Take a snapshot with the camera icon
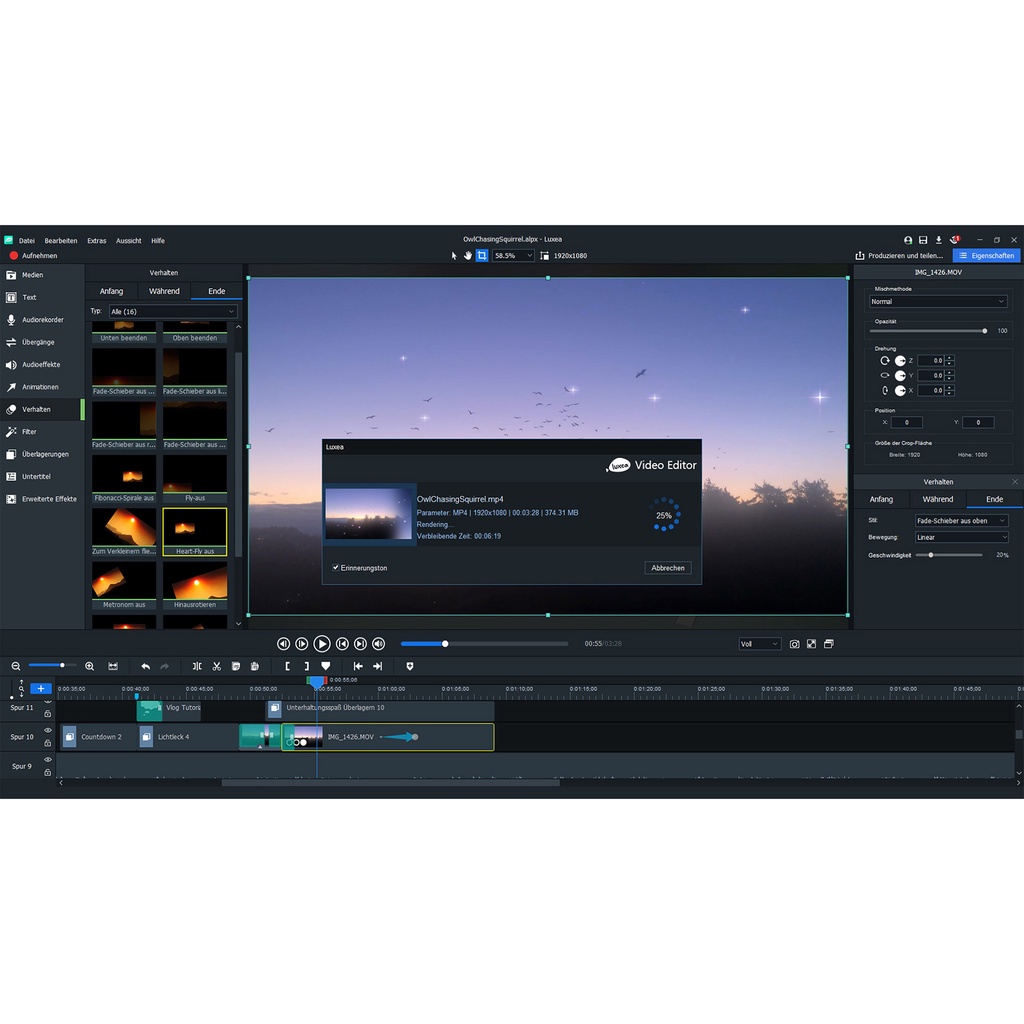 tap(794, 644)
